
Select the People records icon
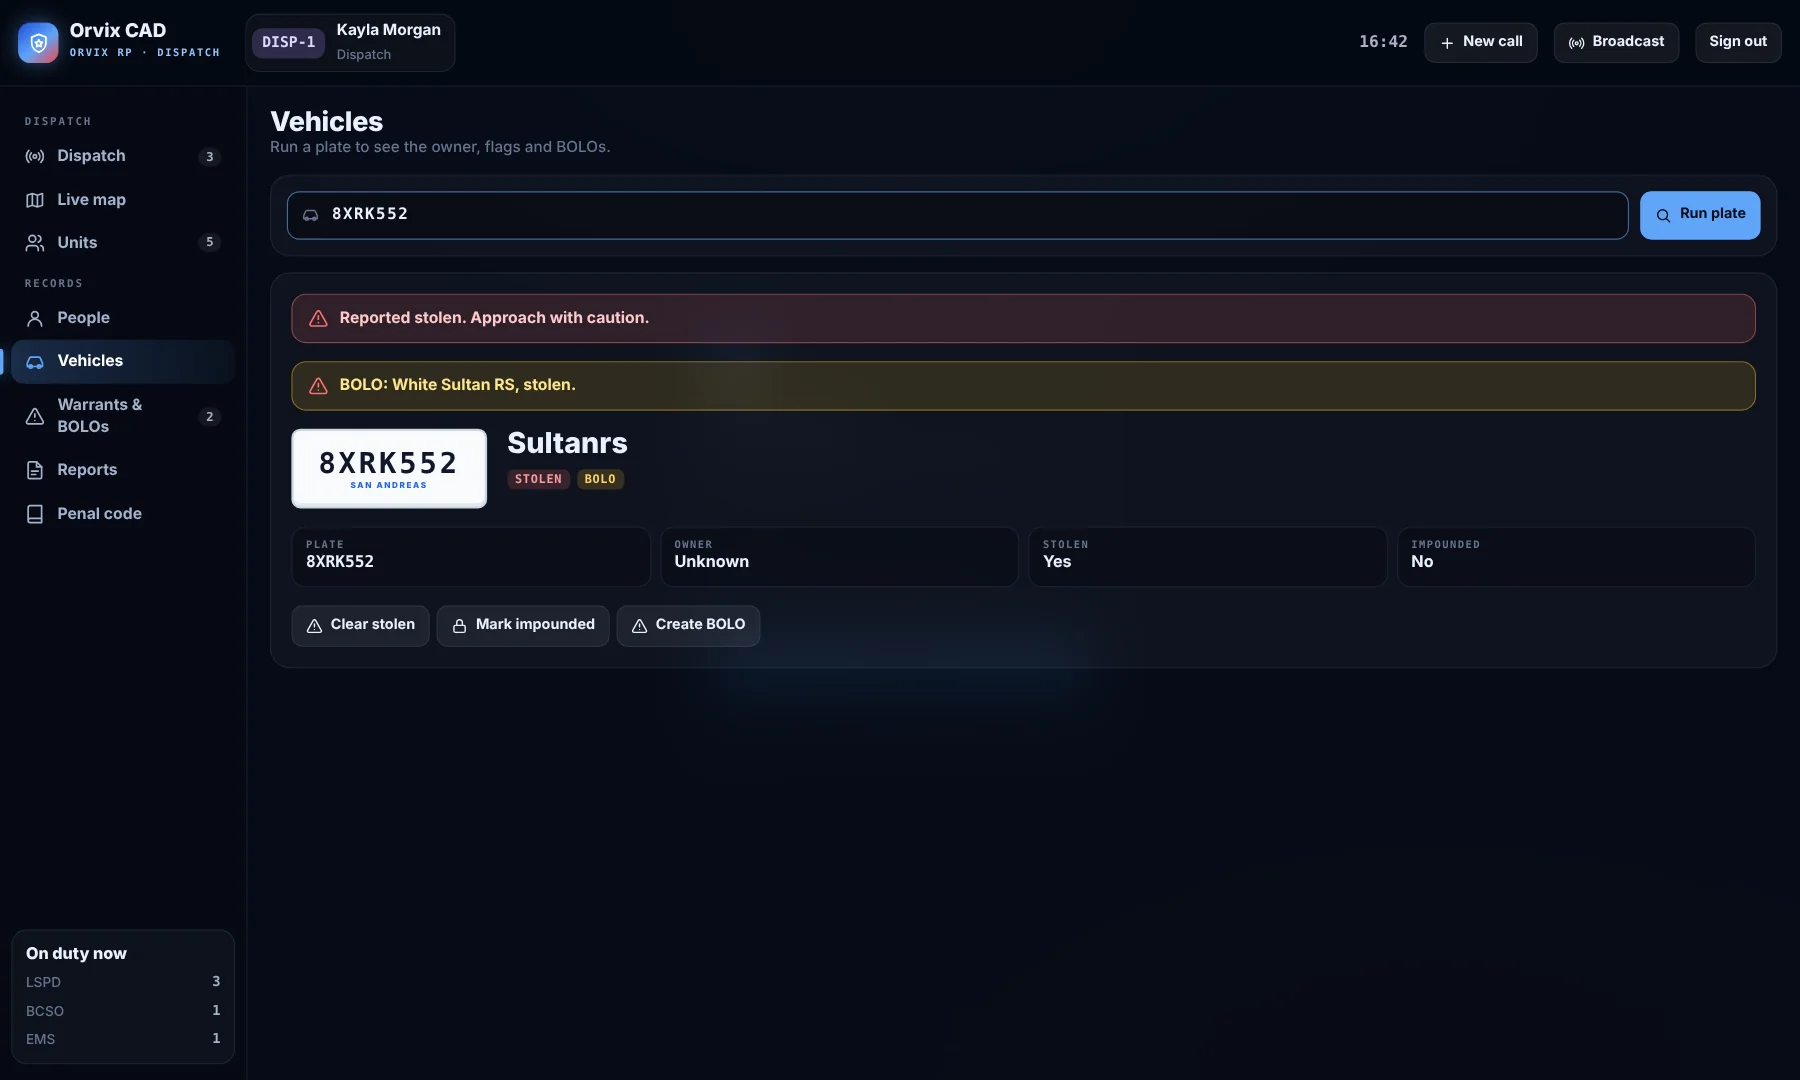pos(35,318)
